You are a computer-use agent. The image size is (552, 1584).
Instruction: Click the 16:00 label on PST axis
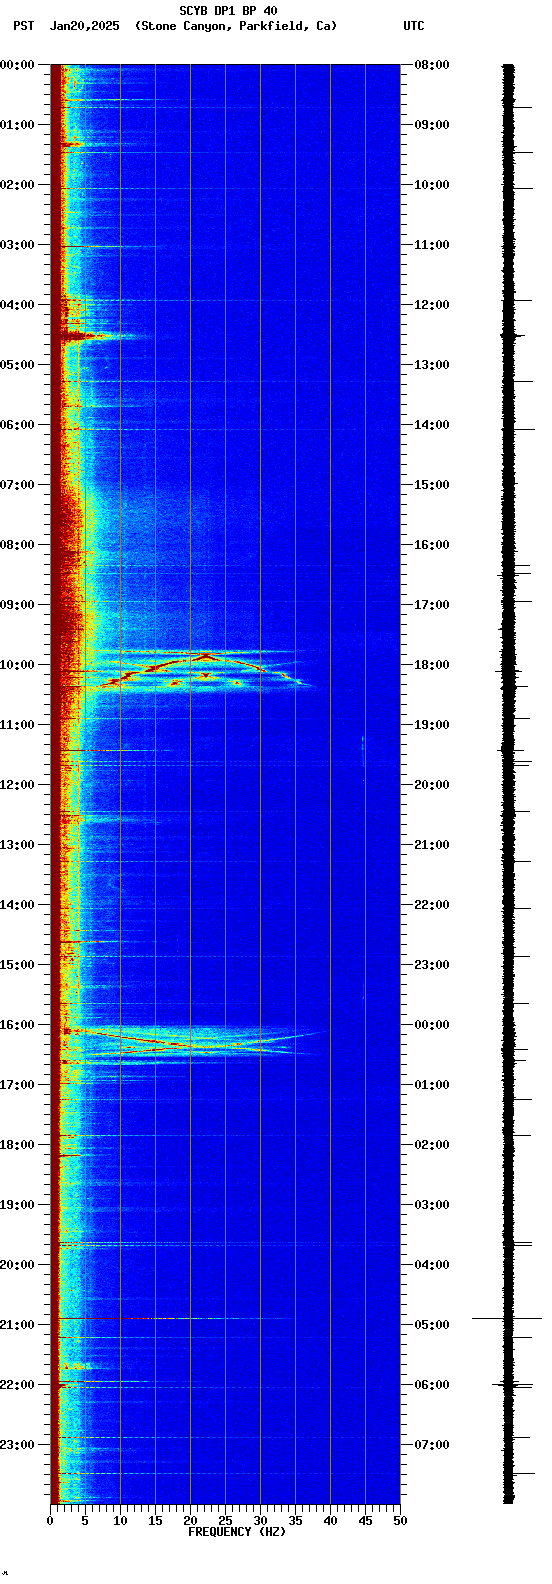(17, 1025)
